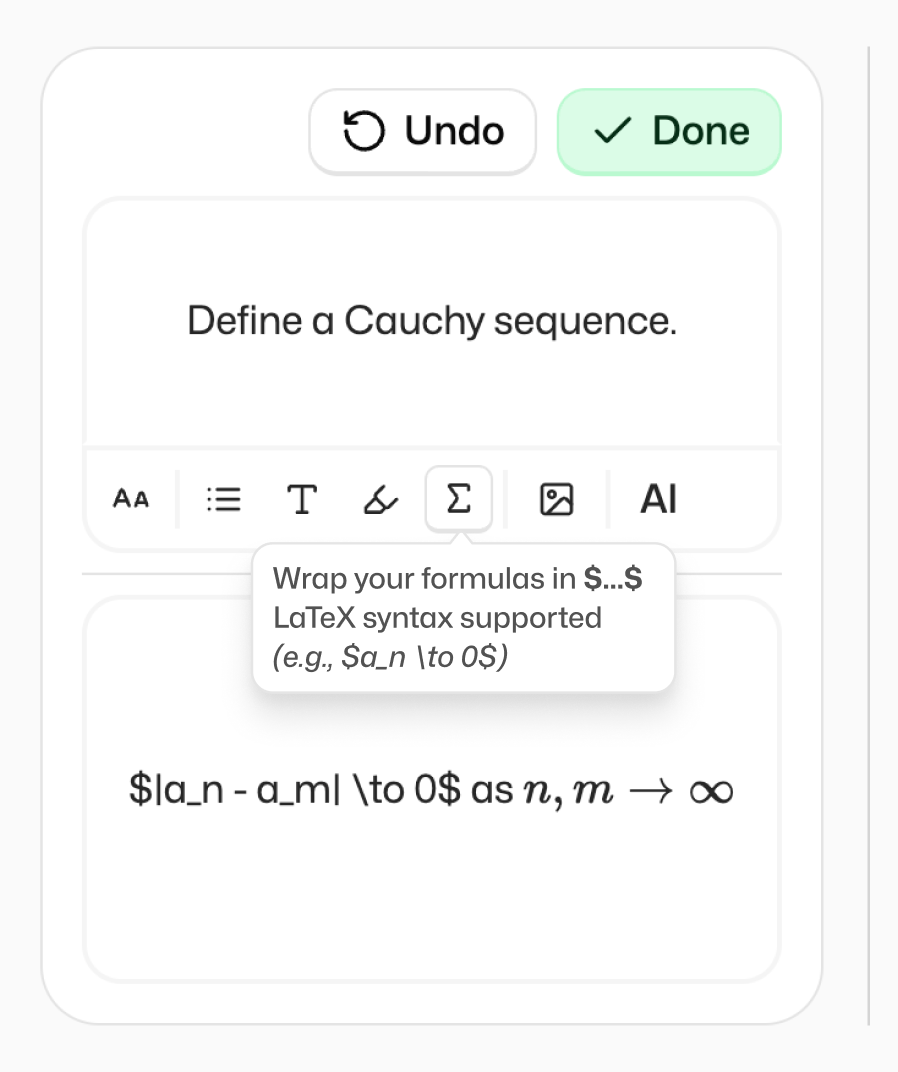The height and width of the screenshot is (1072, 898).
Task: Click the question text 'Define a Cauchy sequence.'
Action: pyautogui.click(x=432, y=321)
